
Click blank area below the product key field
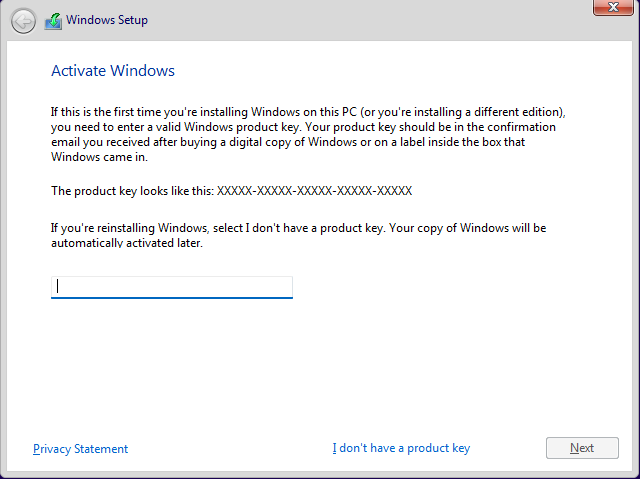pyautogui.click(x=320, y=360)
